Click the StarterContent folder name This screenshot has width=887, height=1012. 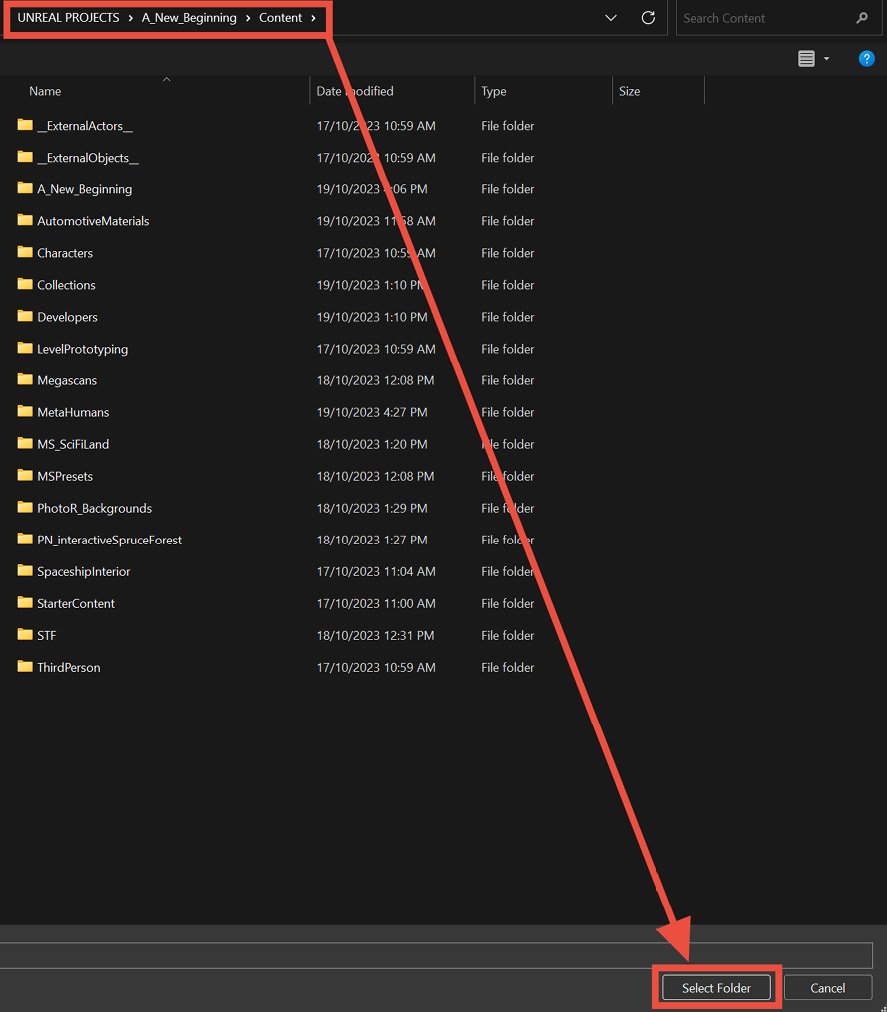click(76, 603)
